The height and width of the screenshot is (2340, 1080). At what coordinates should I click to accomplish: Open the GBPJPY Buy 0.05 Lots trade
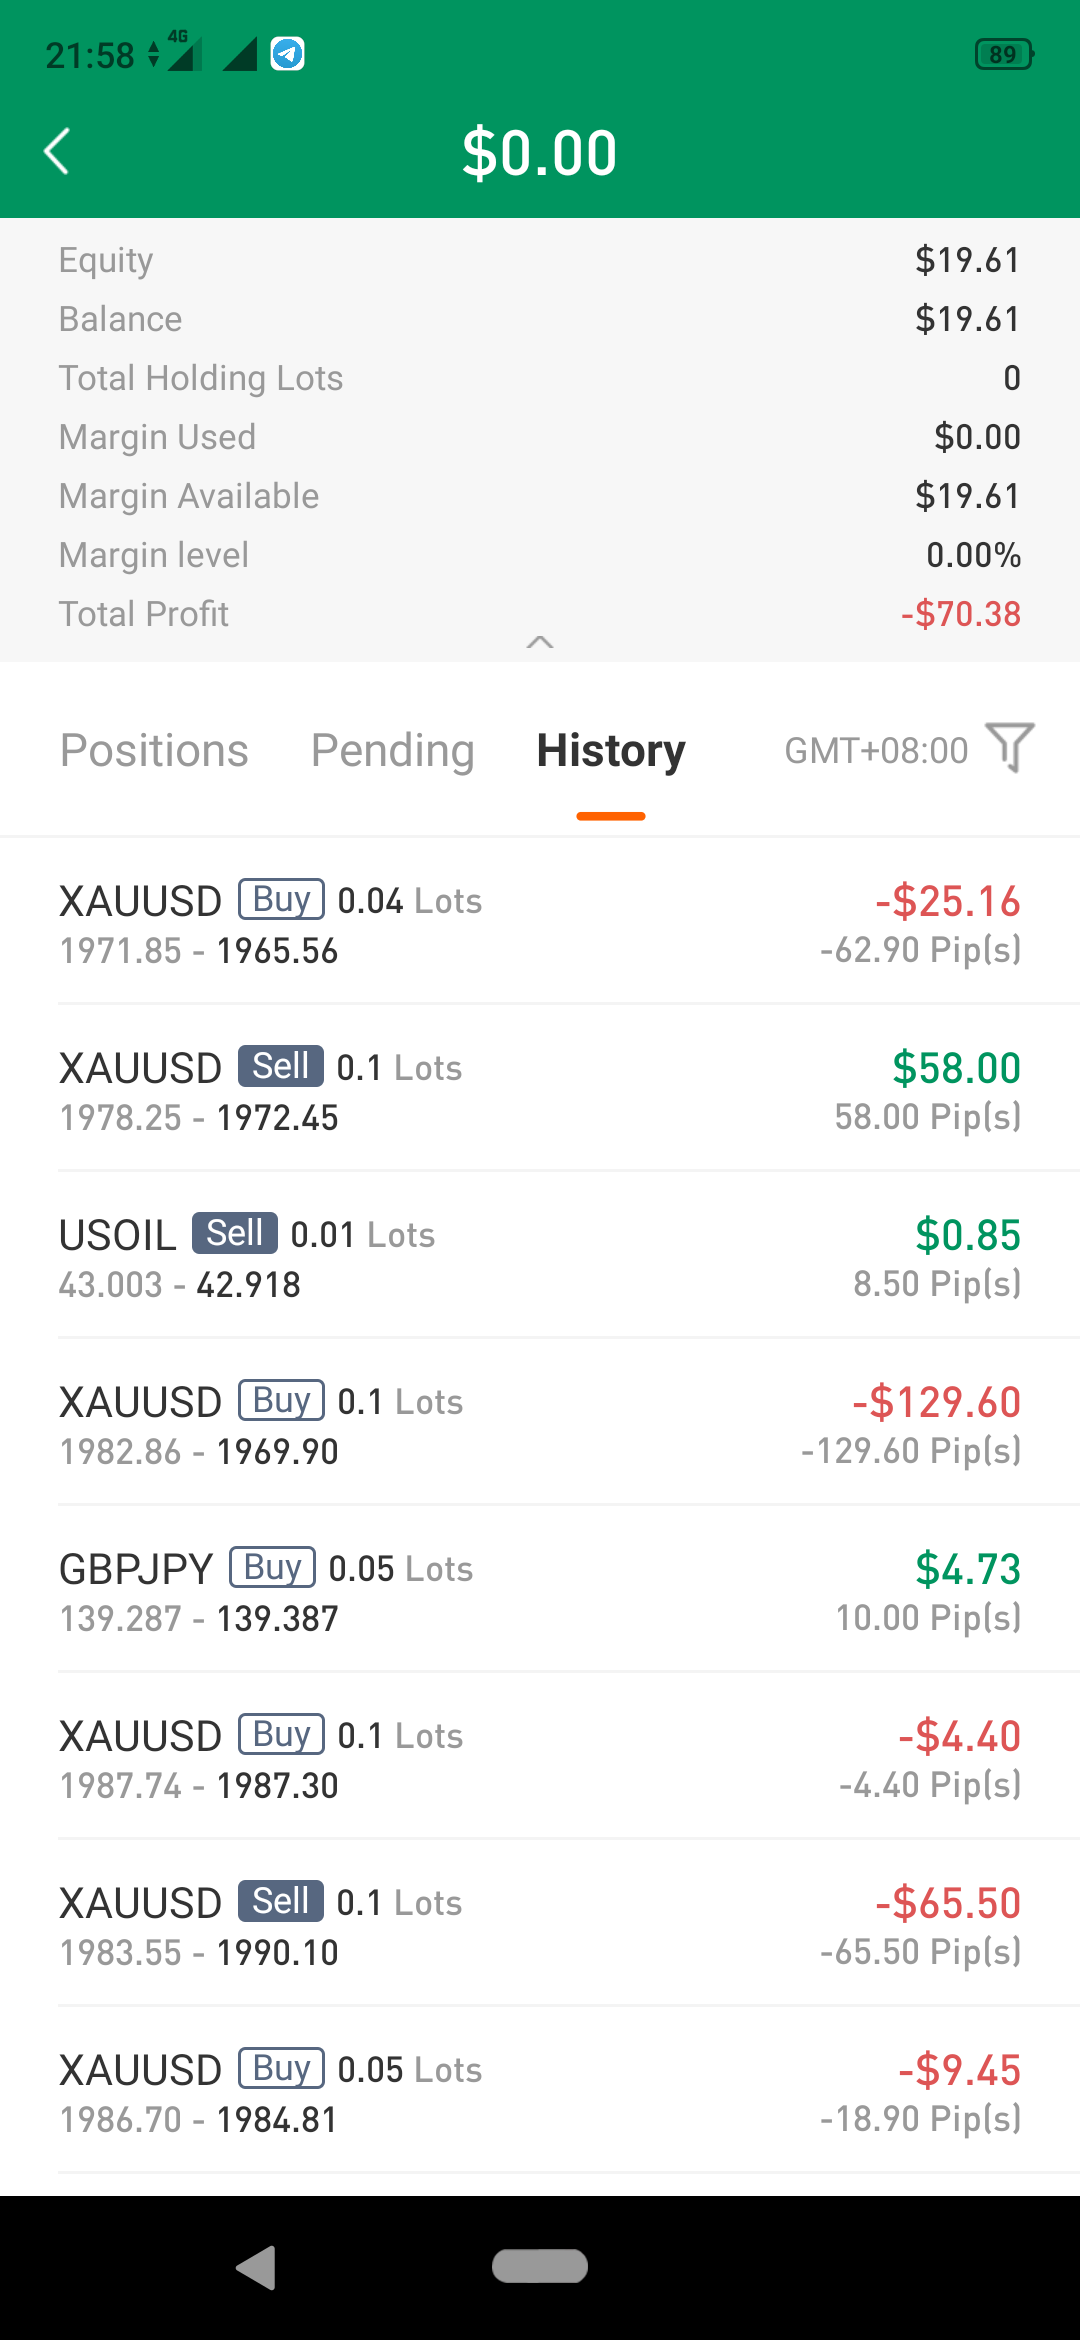tap(540, 1591)
